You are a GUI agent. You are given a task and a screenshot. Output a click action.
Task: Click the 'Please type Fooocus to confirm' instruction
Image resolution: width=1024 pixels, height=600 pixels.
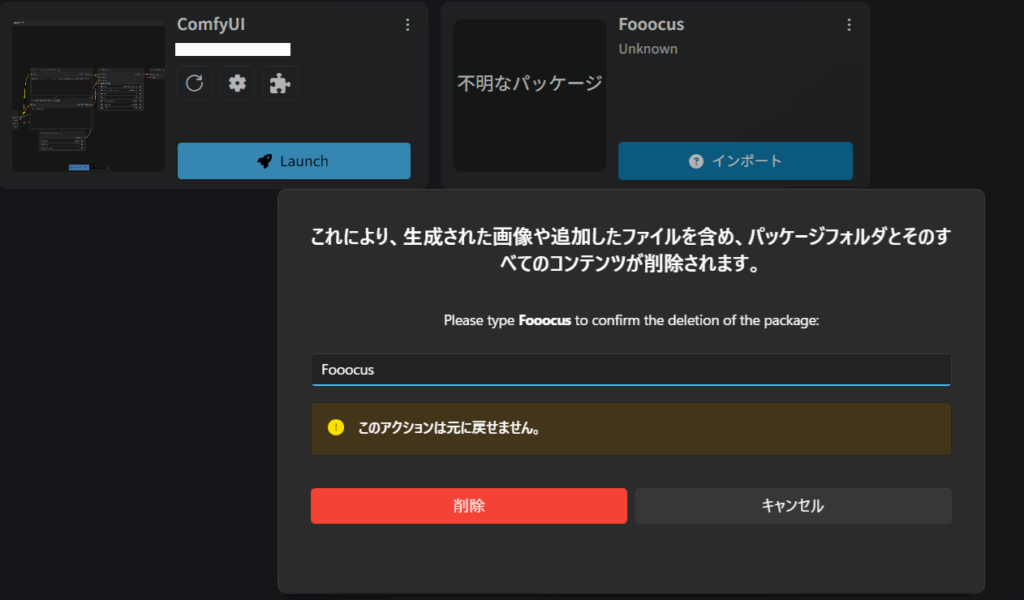(631, 321)
